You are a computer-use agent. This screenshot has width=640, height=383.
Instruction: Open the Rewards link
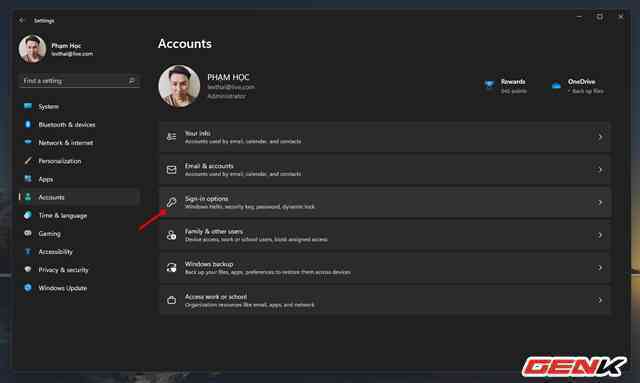pos(505,86)
